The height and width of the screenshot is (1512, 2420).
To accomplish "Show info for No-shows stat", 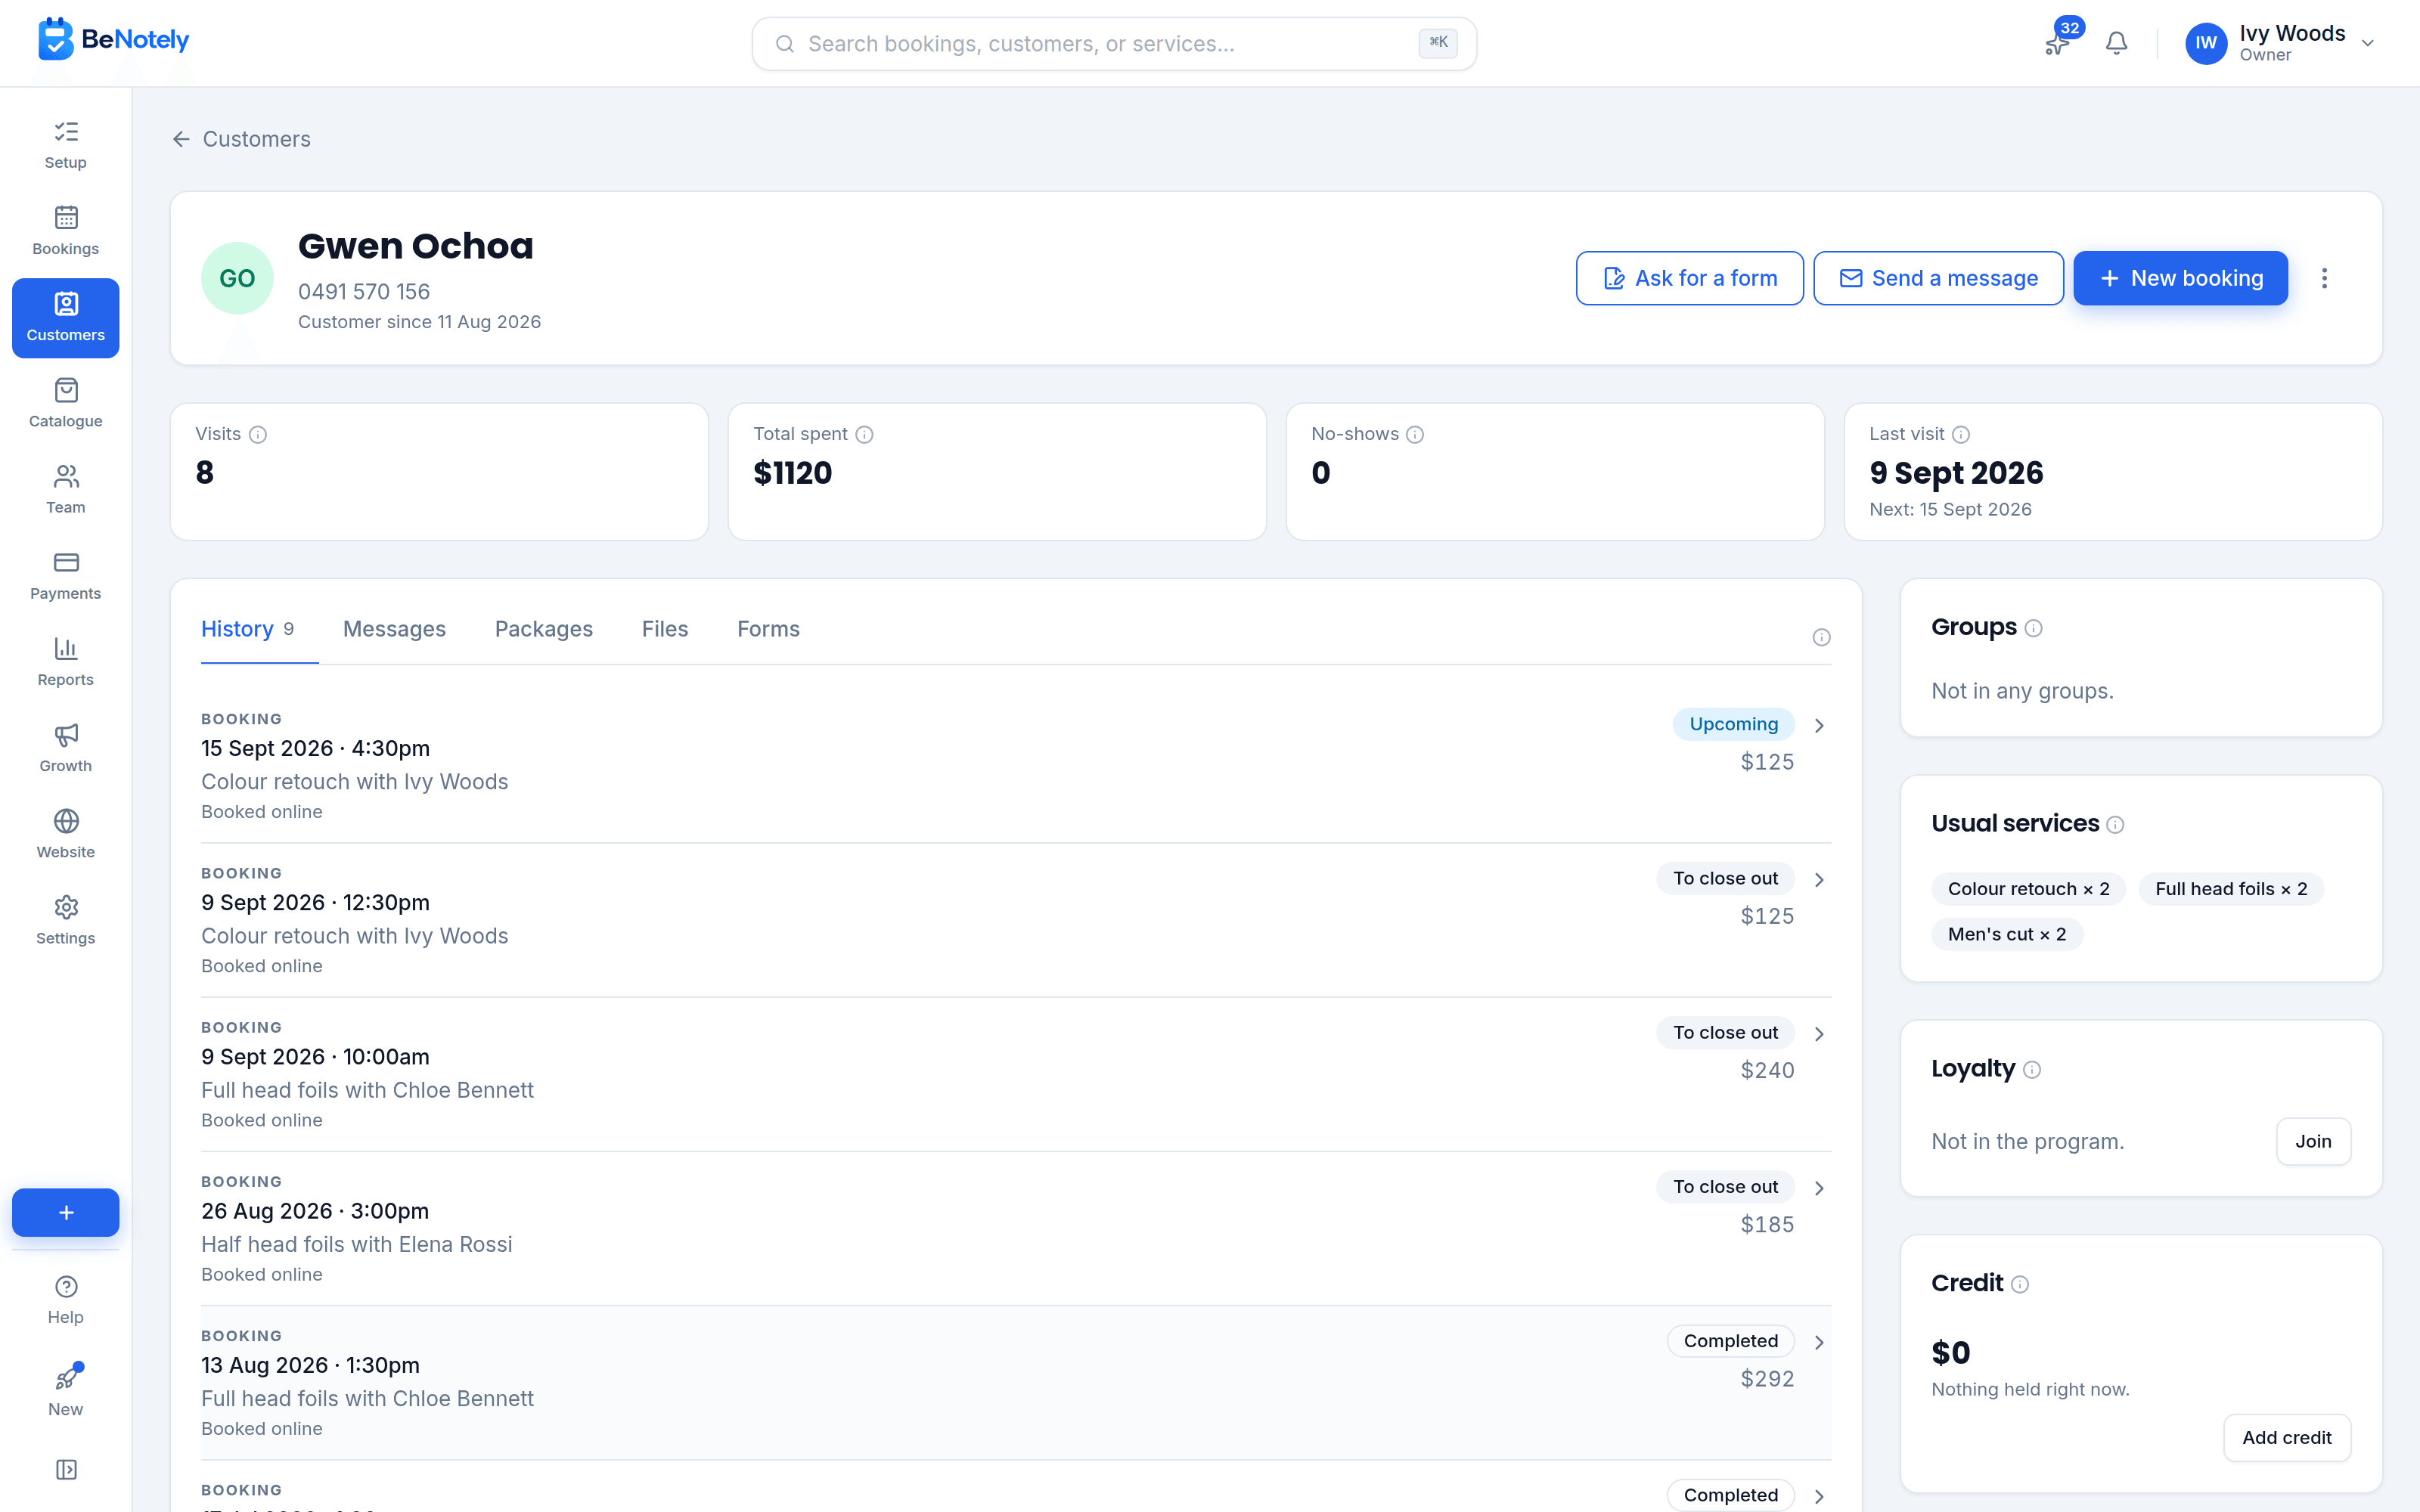I will coord(1415,434).
